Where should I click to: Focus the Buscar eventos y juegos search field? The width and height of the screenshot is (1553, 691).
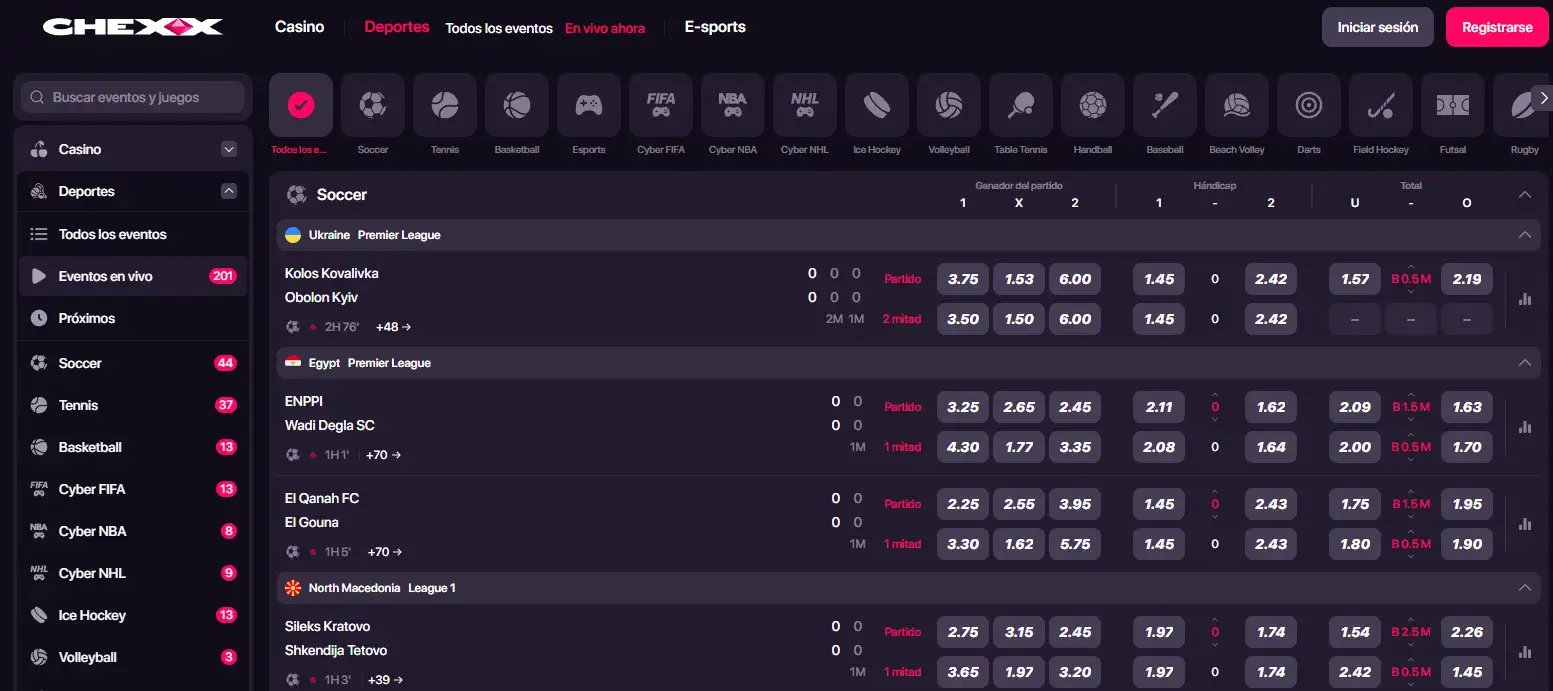click(133, 97)
